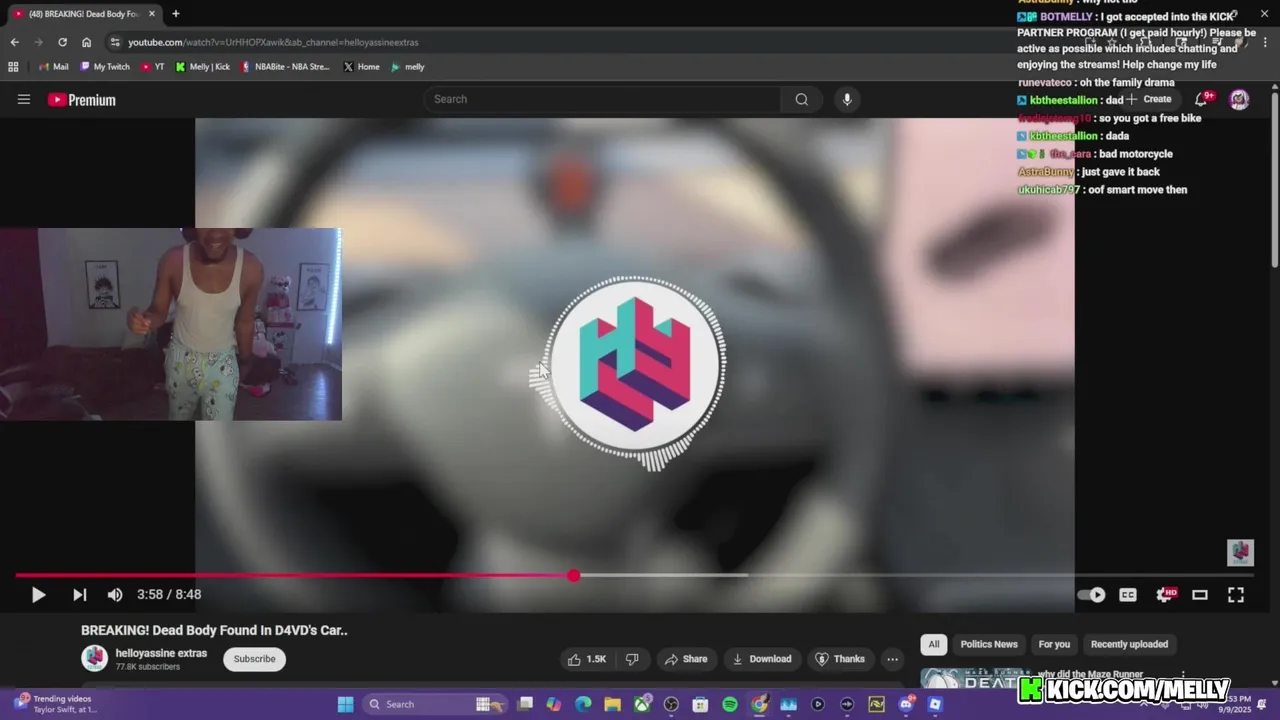Open YT bookmark
The image size is (1280, 720).
coord(153,67)
